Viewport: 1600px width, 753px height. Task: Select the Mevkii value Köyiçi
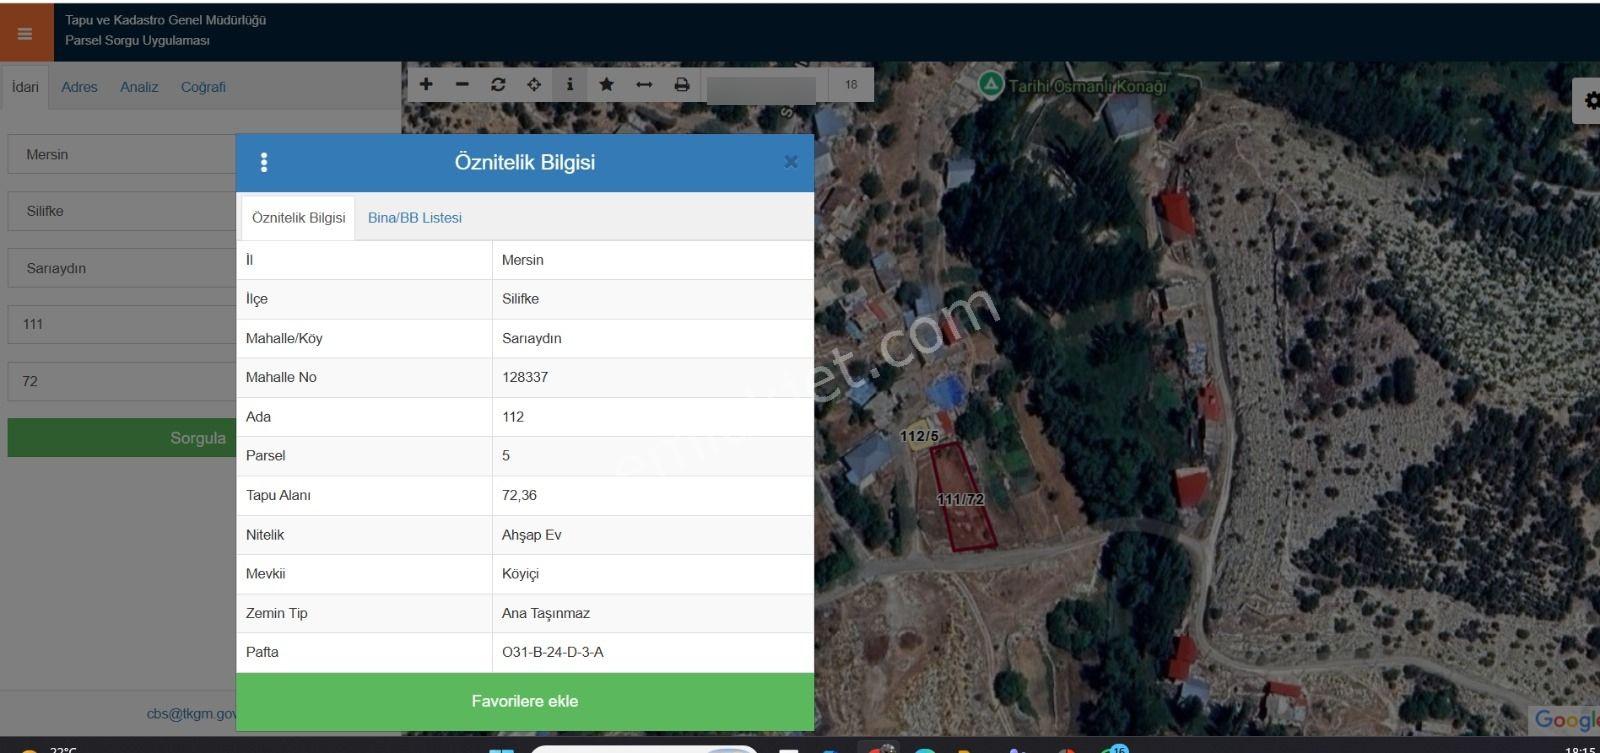[x=520, y=574]
